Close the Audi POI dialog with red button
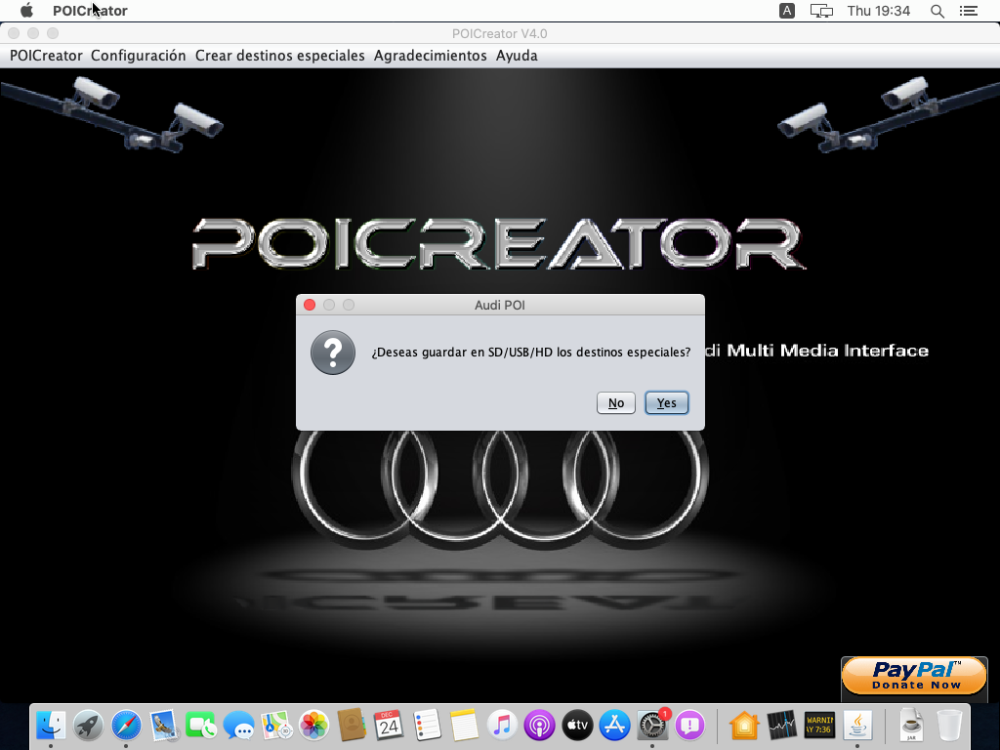Viewport: 1000px width, 750px height. 310,305
